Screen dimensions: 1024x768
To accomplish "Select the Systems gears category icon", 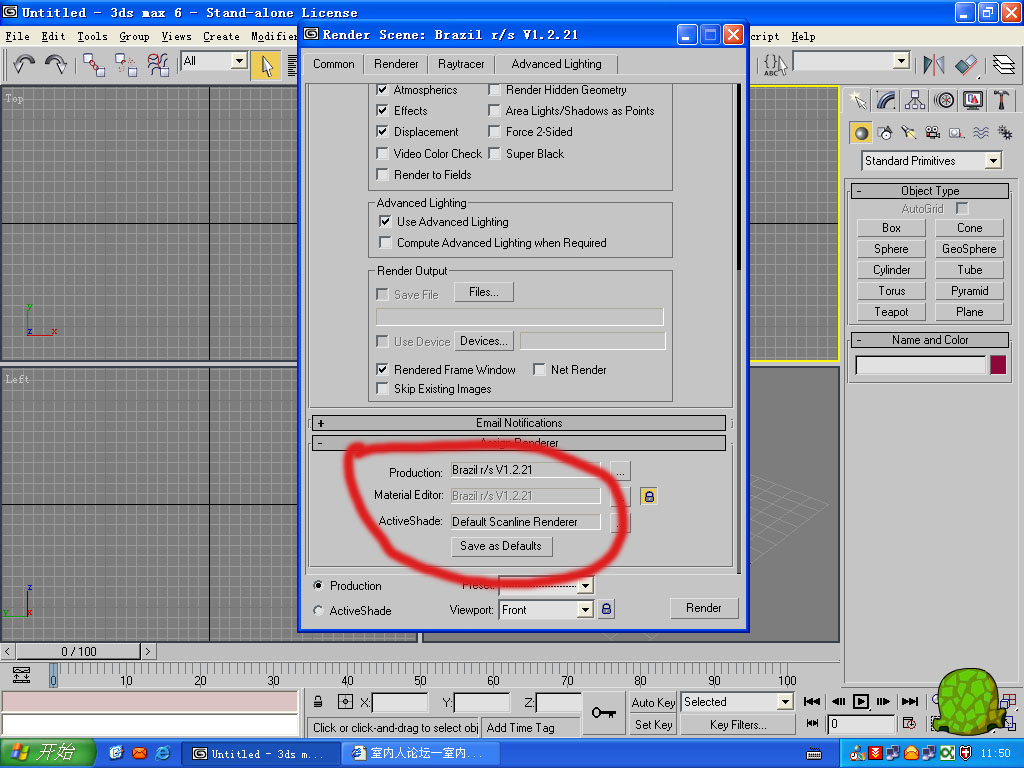I will point(1004,133).
